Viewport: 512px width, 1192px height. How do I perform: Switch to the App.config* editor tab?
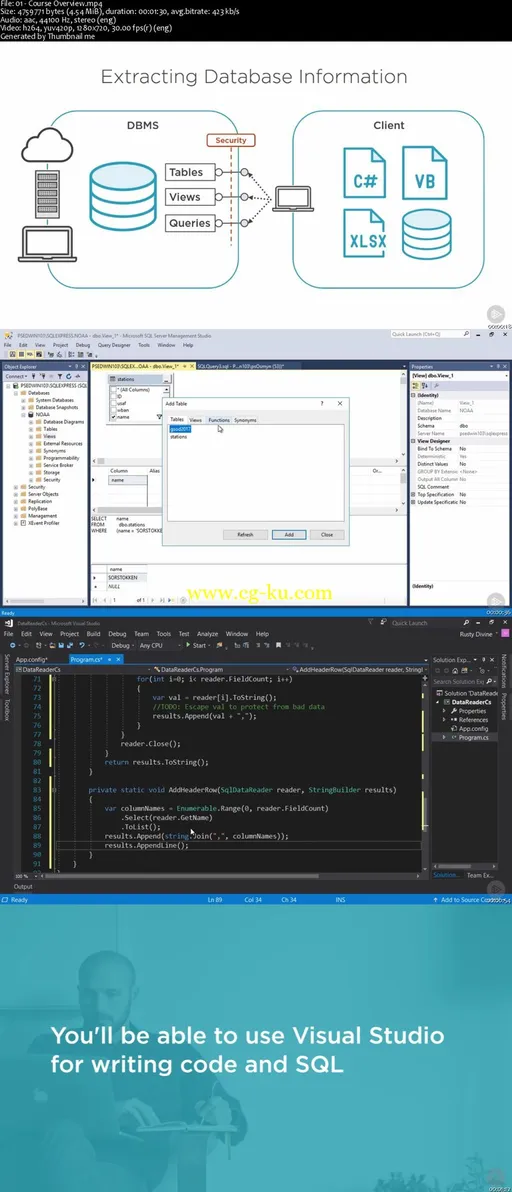click(x=32, y=659)
